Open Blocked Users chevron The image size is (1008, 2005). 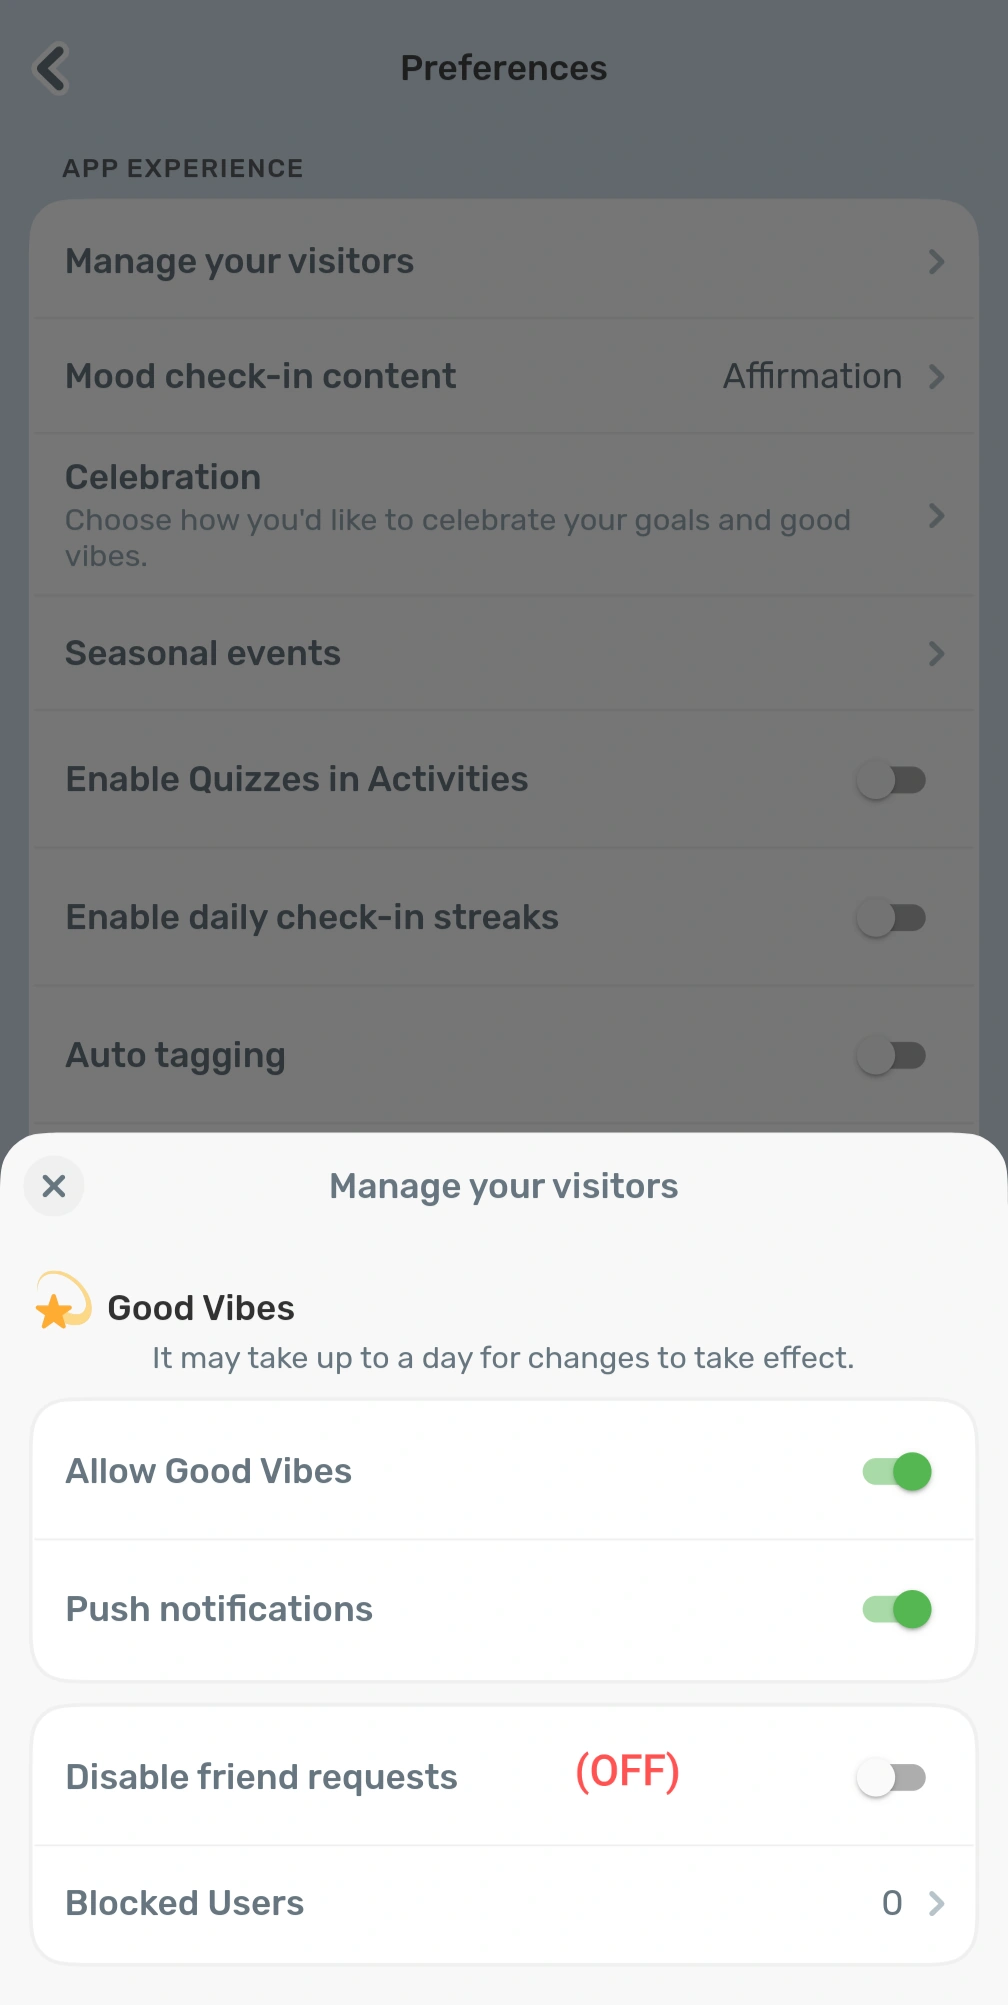pyautogui.click(x=936, y=1904)
